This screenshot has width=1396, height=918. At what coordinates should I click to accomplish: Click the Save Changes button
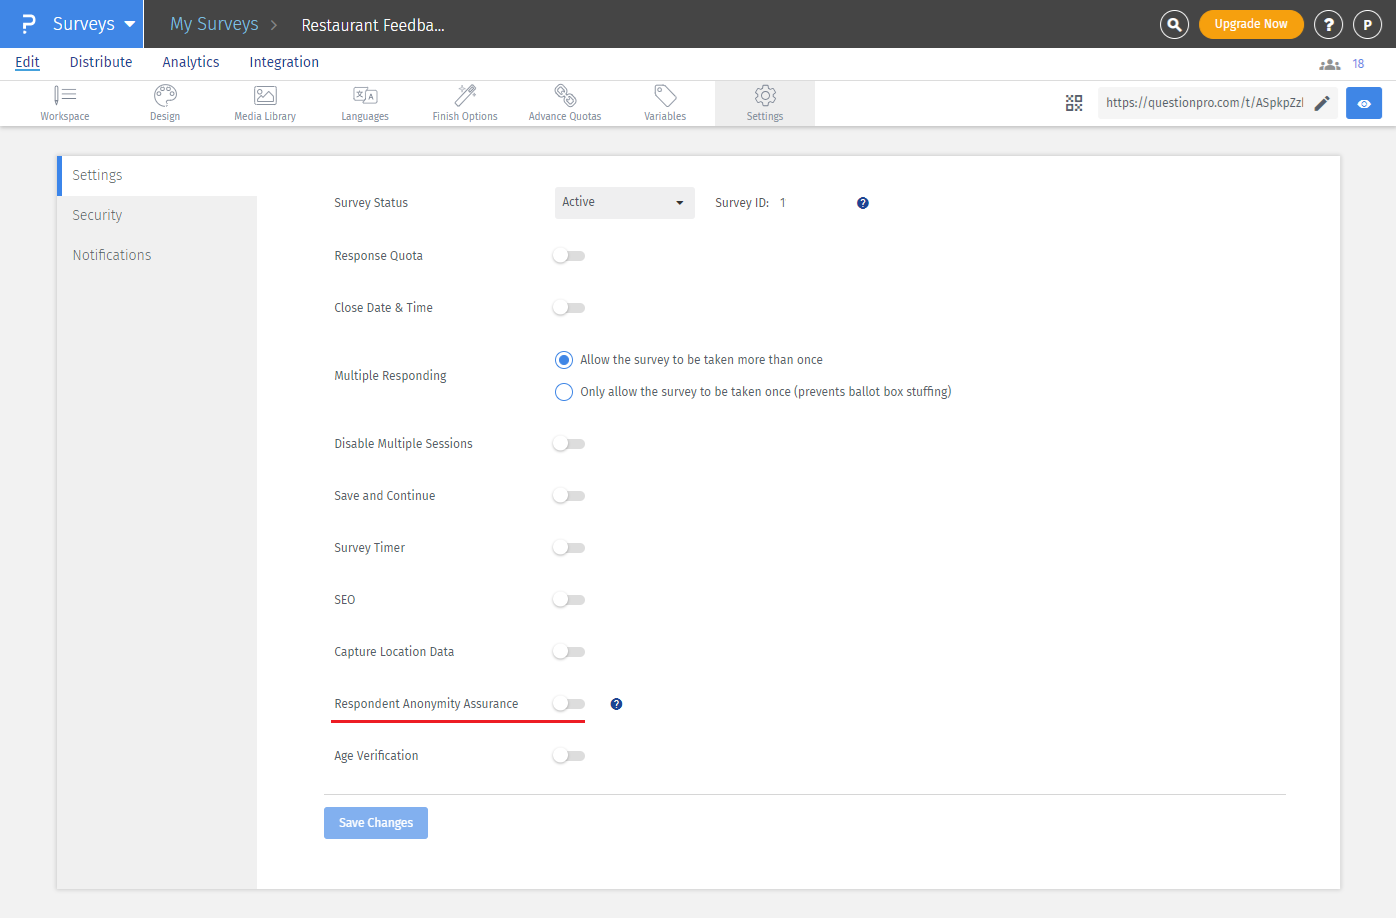[375, 822]
